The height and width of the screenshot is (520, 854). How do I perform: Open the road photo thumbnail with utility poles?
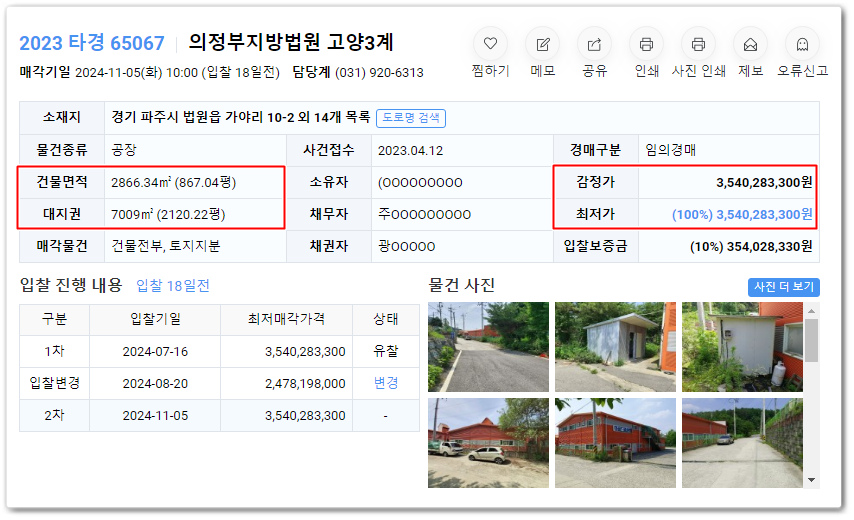click(489, 347)
